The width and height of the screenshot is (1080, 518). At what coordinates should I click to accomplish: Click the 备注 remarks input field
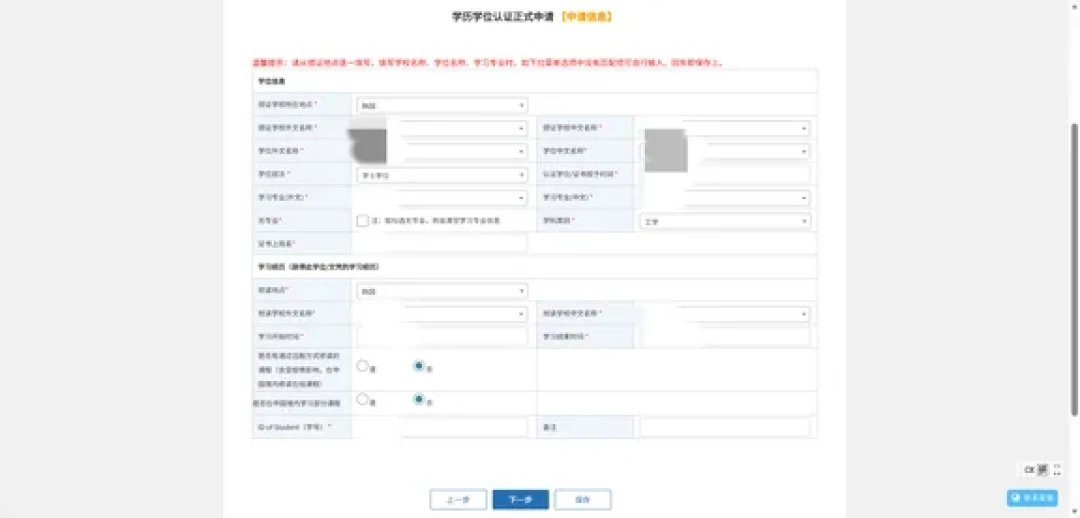(725, 427)
